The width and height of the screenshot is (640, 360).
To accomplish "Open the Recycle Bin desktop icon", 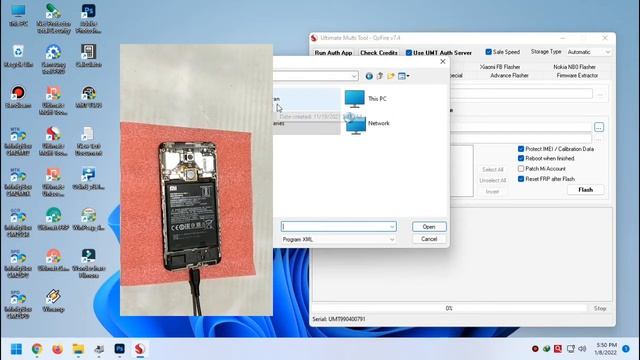I will click(18, 56).
